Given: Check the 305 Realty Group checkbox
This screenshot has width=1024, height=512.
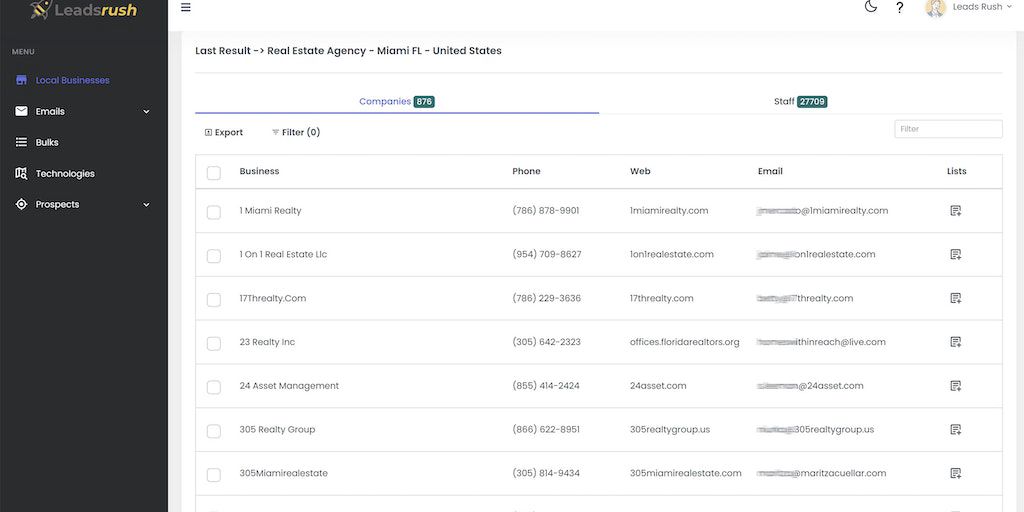Looking at the screenshot, I should (213, 431).
